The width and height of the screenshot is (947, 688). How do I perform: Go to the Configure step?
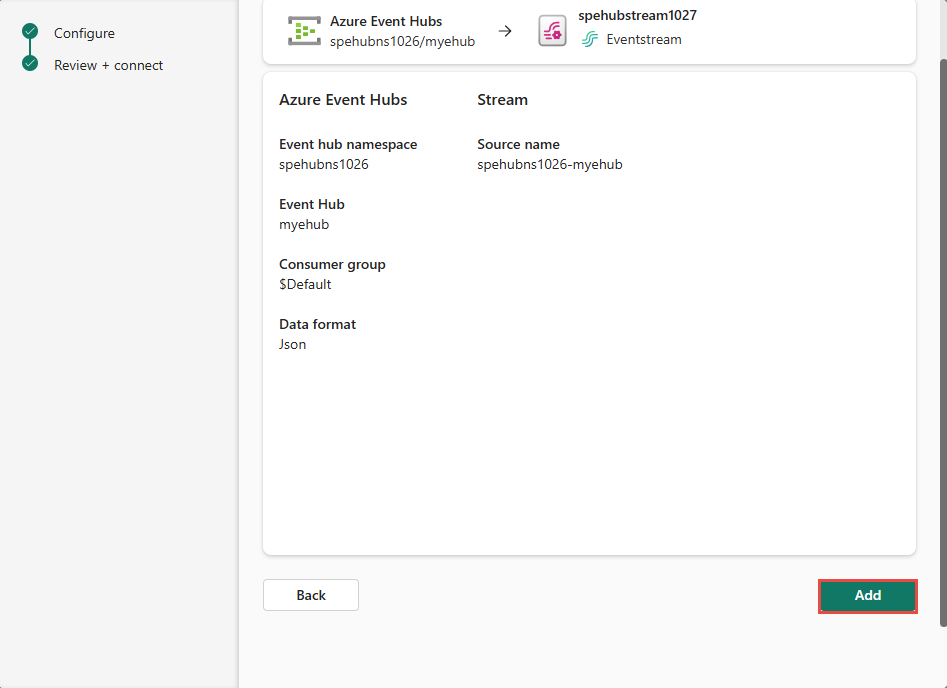pyautogui.click(x=84, y=33)
